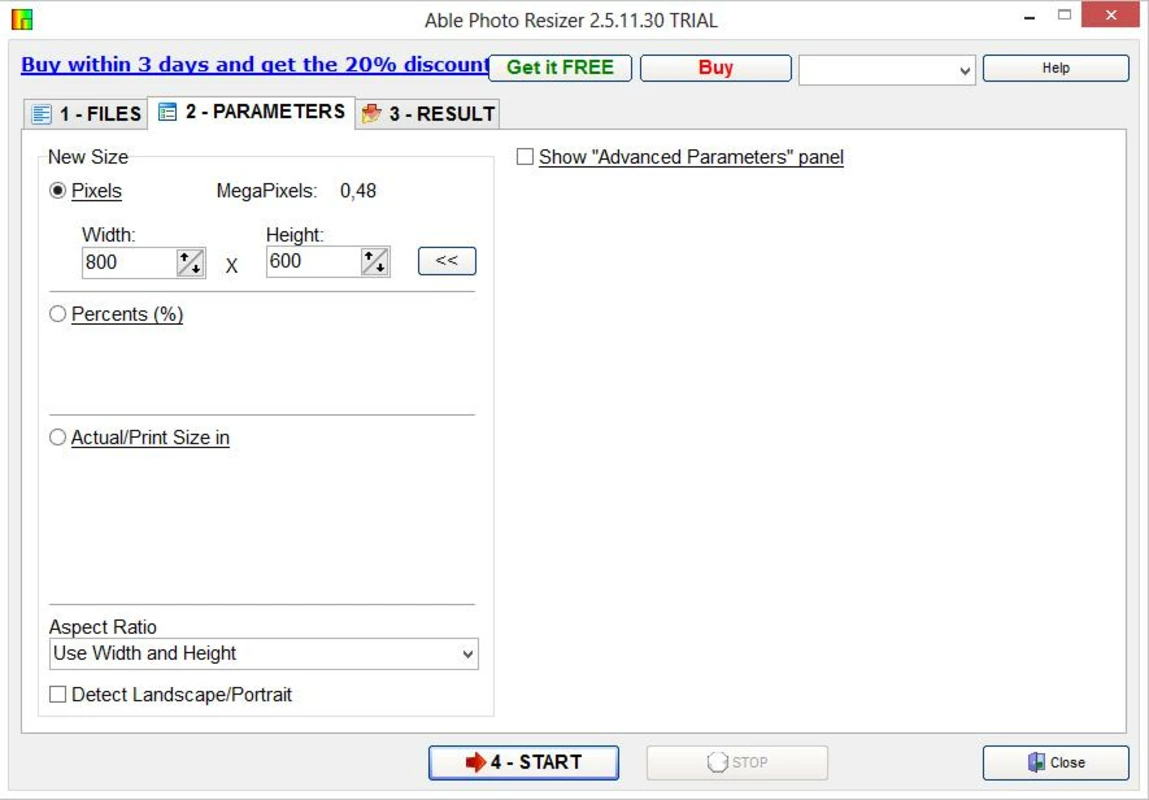This screenshot has height=800, width=1149.
Task: Switch to the 1 - FILES tab
Action: (86, 114)
